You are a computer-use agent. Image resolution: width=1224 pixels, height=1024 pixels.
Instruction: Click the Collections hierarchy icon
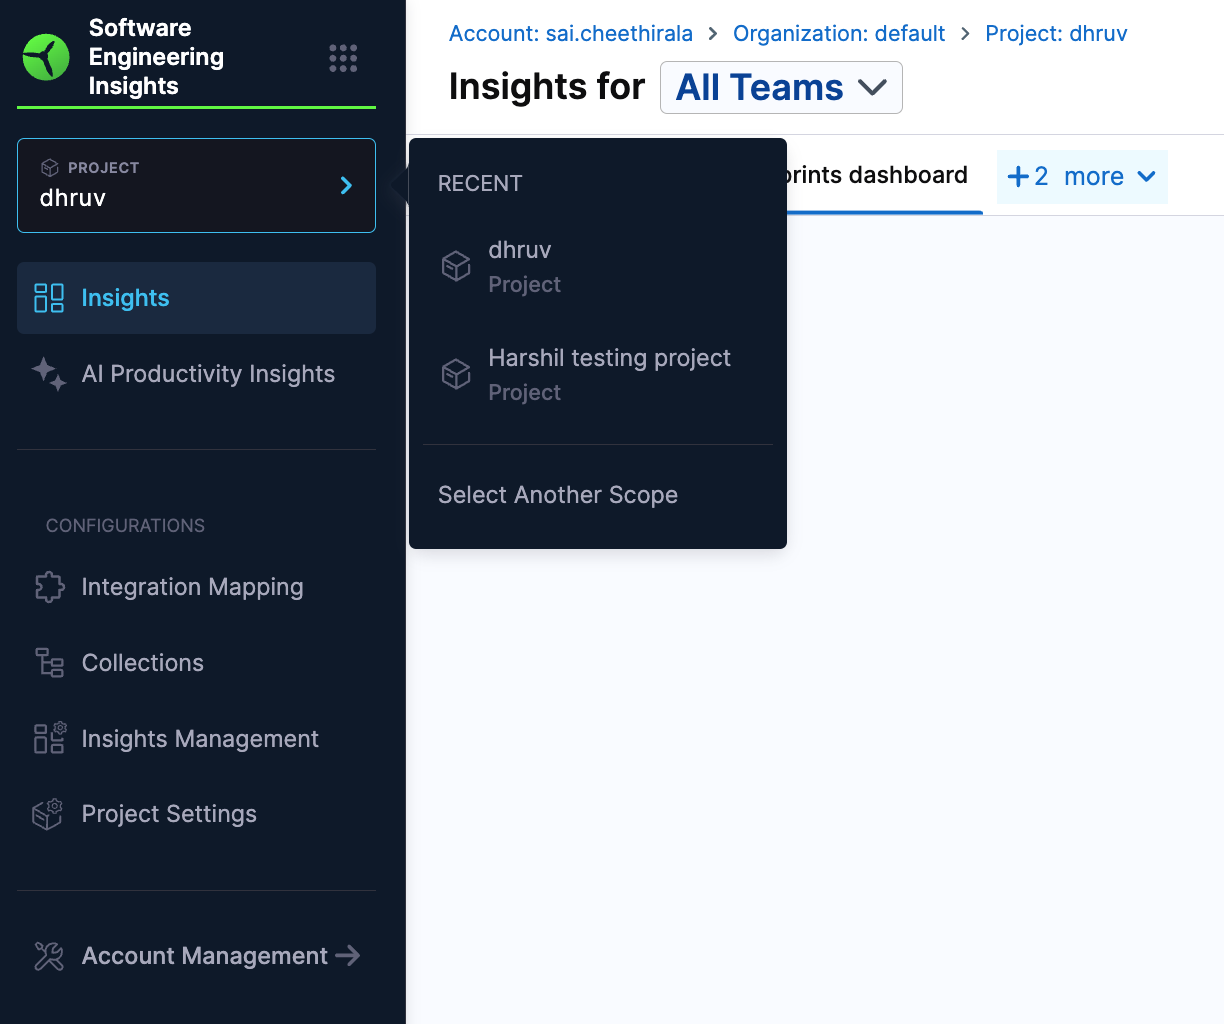49,663
